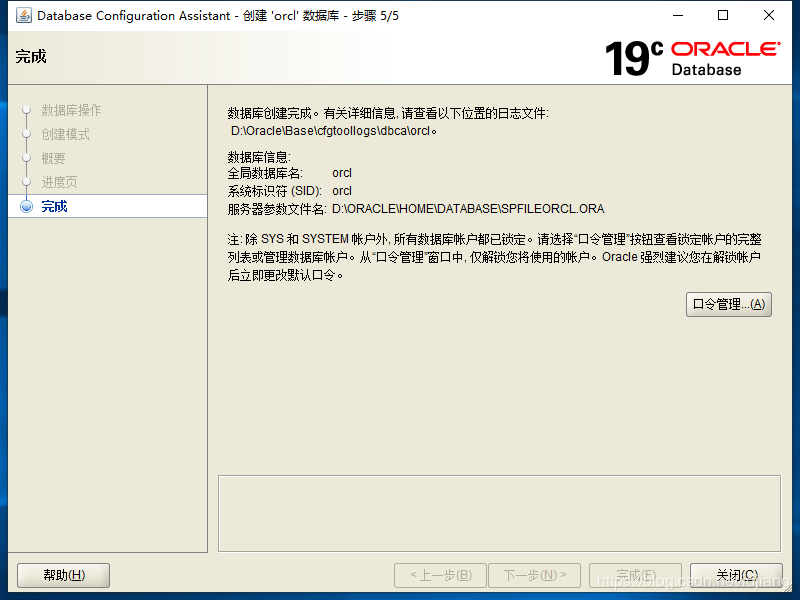
Task: Click the 服务器参数文件名 label
Action: click(x=277, y=209)
